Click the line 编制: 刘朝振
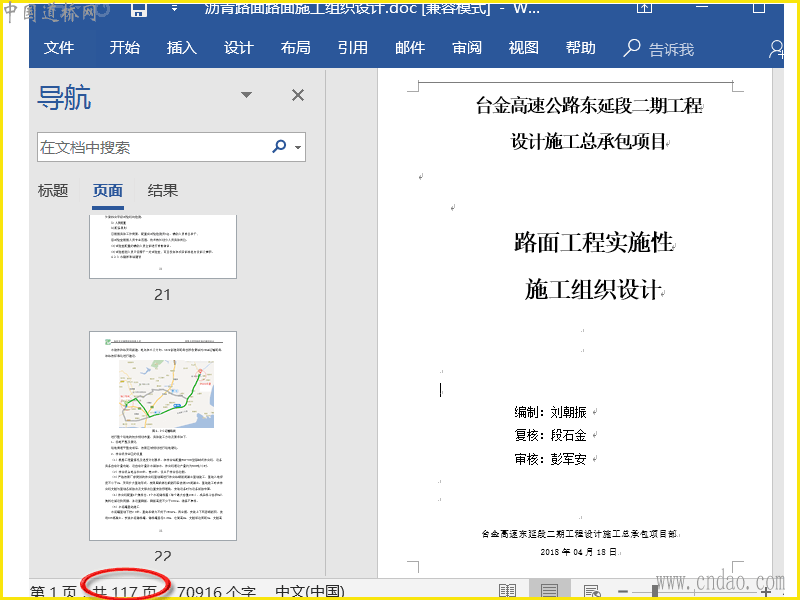 (551, 412)
